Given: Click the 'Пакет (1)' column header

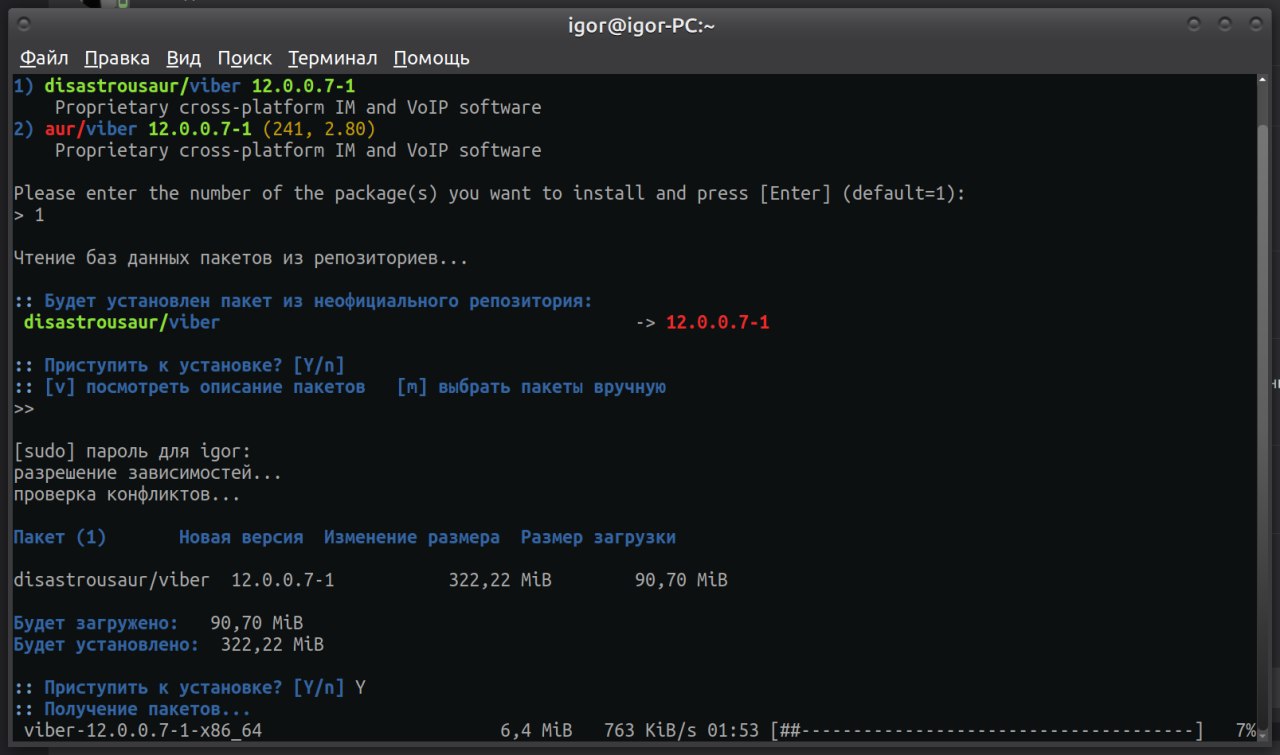Looking at the screenshot, I should click(60, 538).
